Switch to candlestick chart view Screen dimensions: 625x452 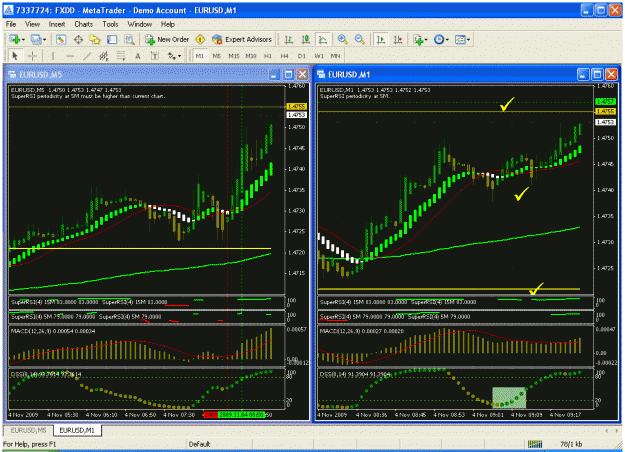pos(306,39)
